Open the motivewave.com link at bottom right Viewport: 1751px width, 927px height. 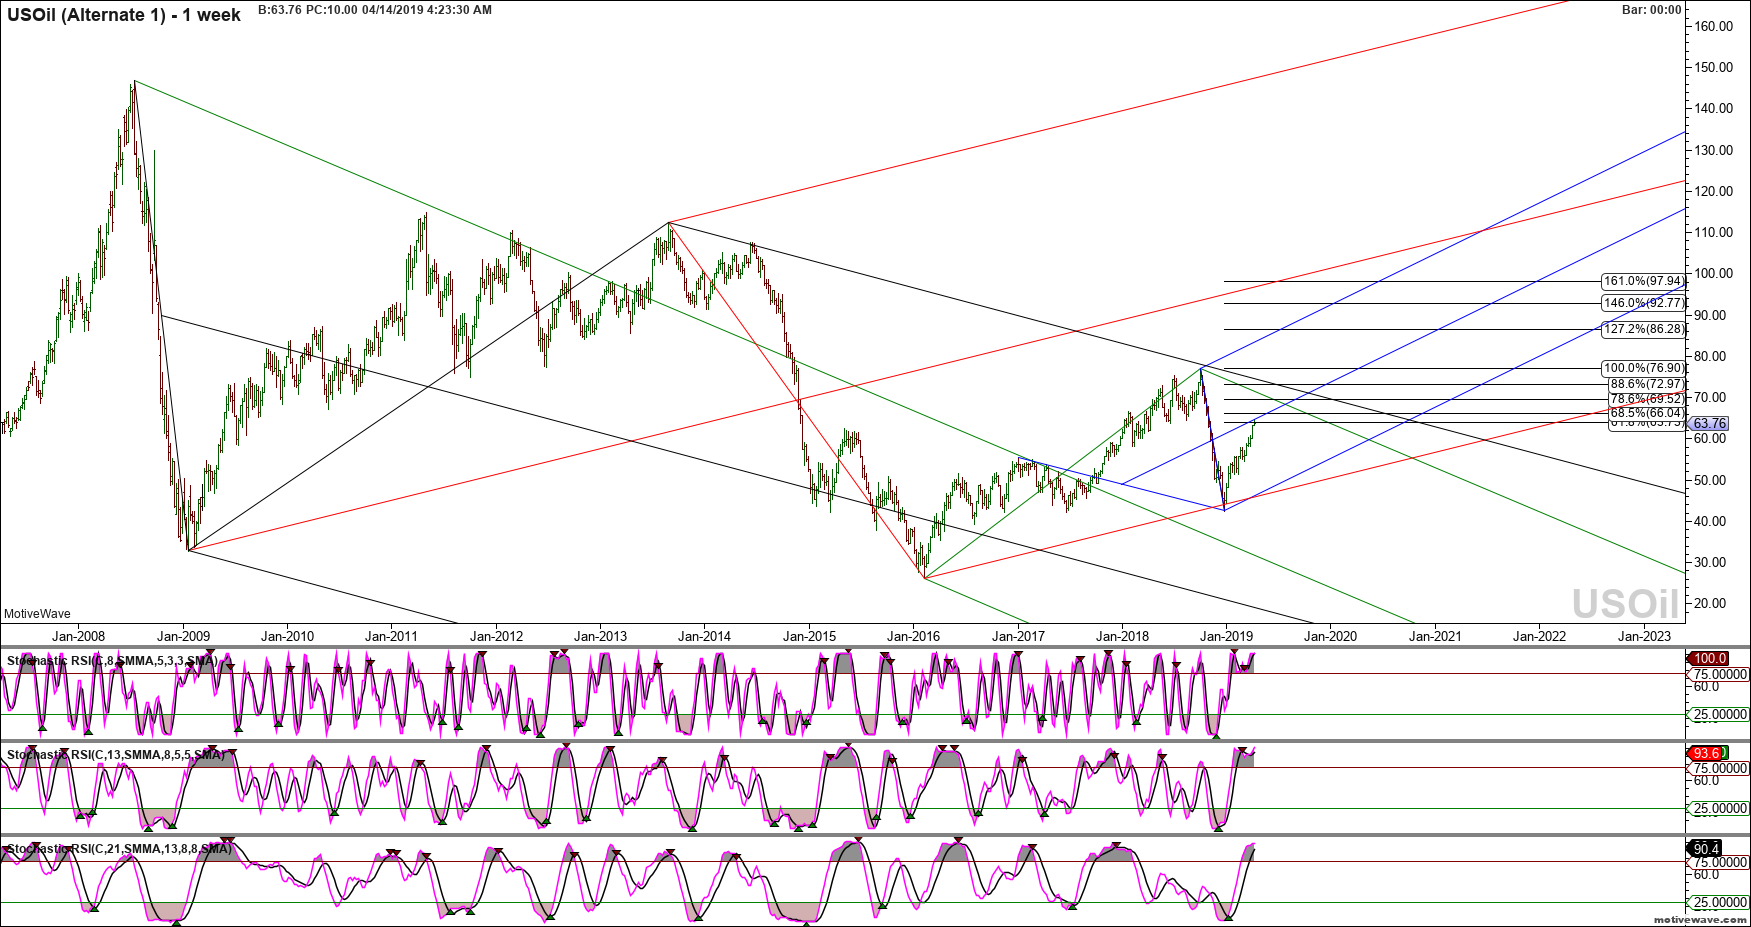click(x=1699, y=919)
